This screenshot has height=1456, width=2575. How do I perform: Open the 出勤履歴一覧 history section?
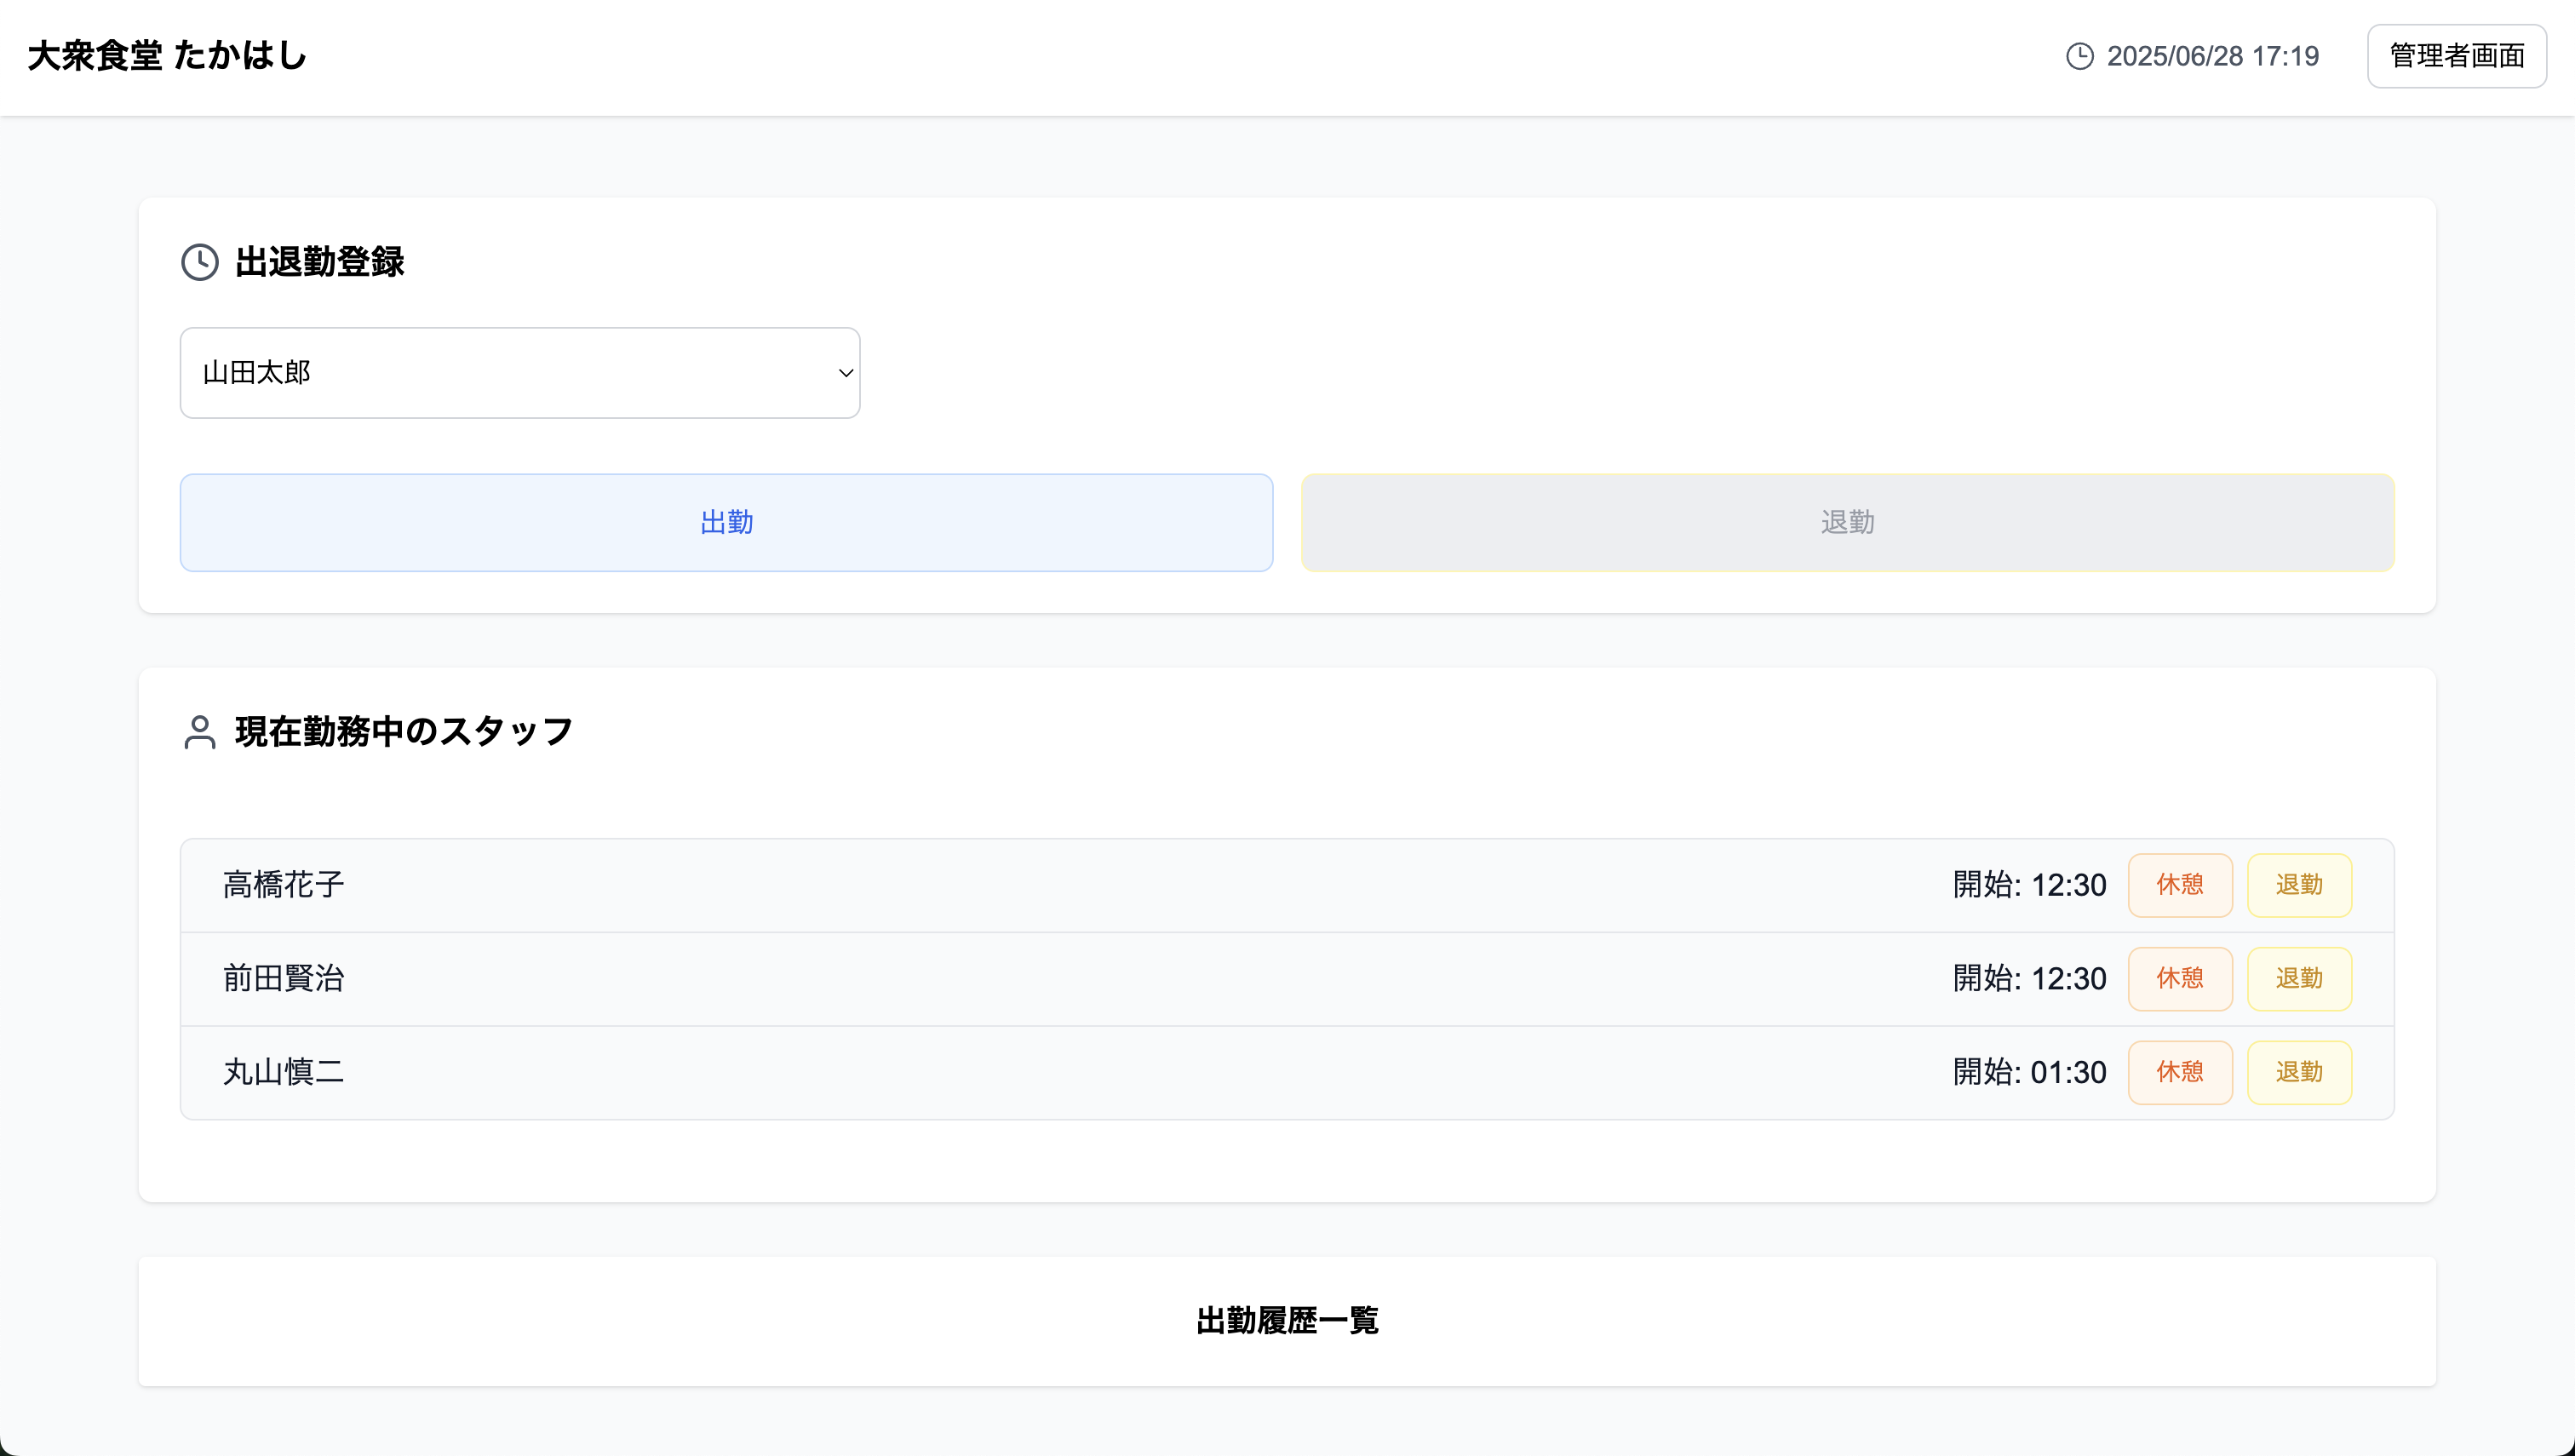1287,1321
